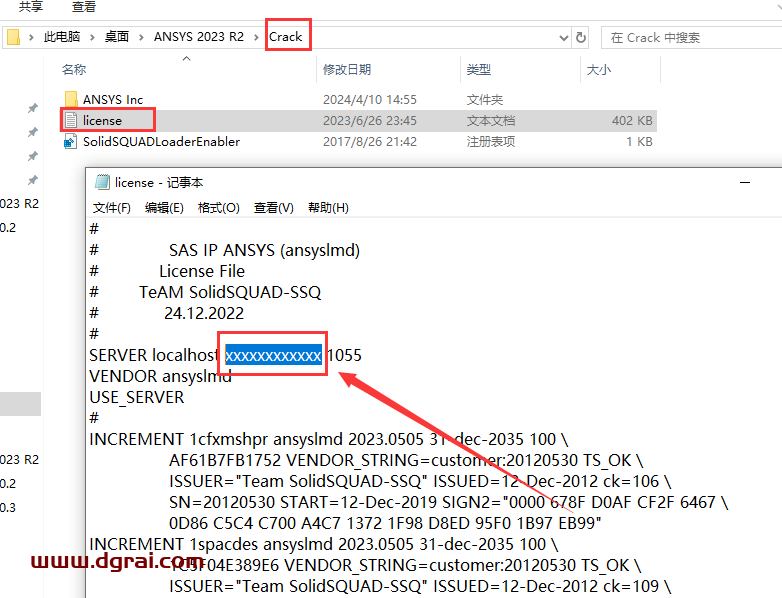Open the 帮助(H) menu in Notepad
The width and height of the screenshot is (782, 598).
328,207
